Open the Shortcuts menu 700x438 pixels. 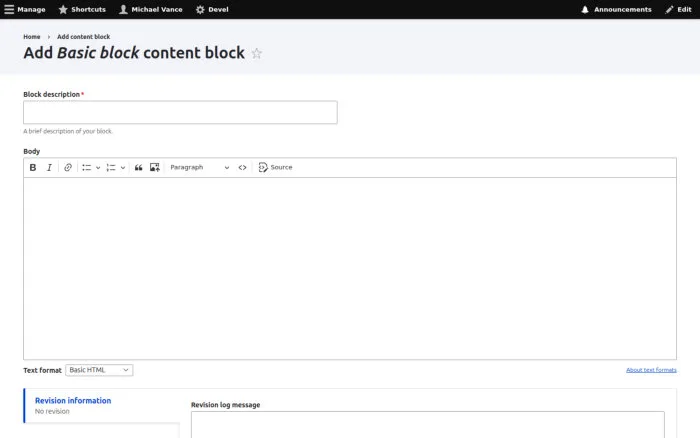coord(82,9)
